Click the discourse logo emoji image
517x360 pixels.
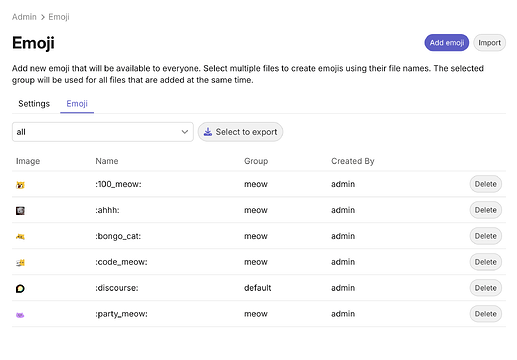(20, 288)
